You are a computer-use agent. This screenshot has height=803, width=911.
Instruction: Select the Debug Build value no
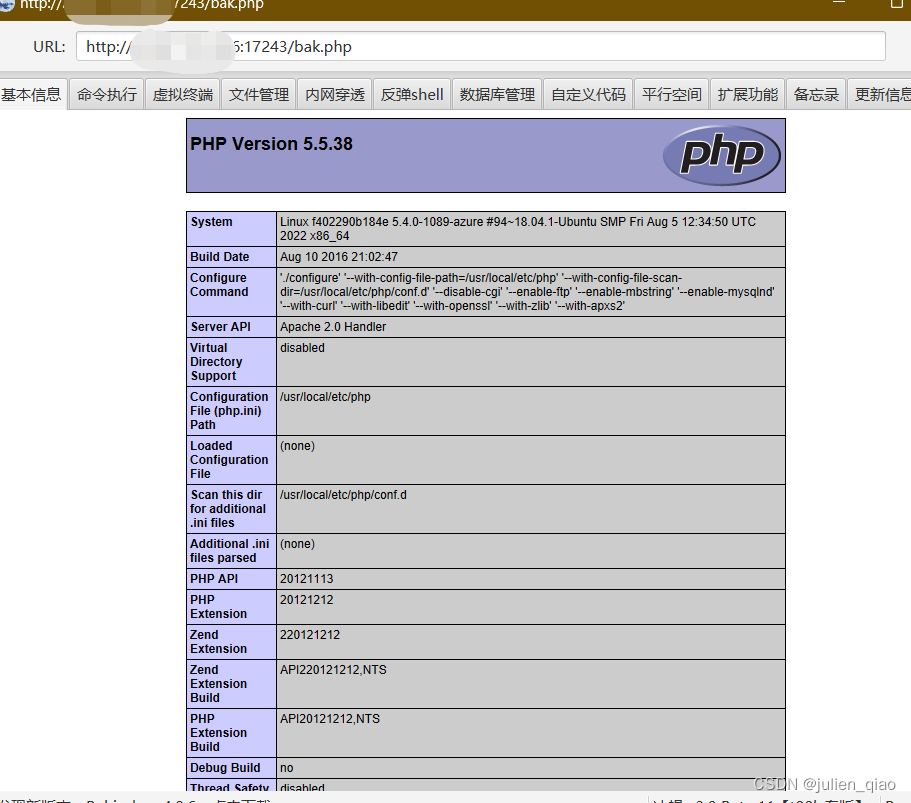coord(286,768)
